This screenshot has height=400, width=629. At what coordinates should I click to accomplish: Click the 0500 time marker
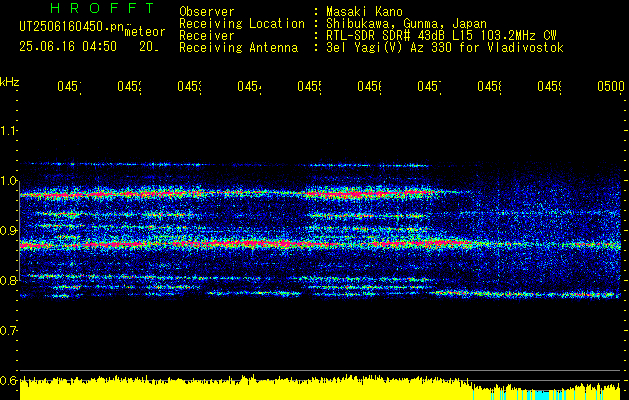(611, 87)
